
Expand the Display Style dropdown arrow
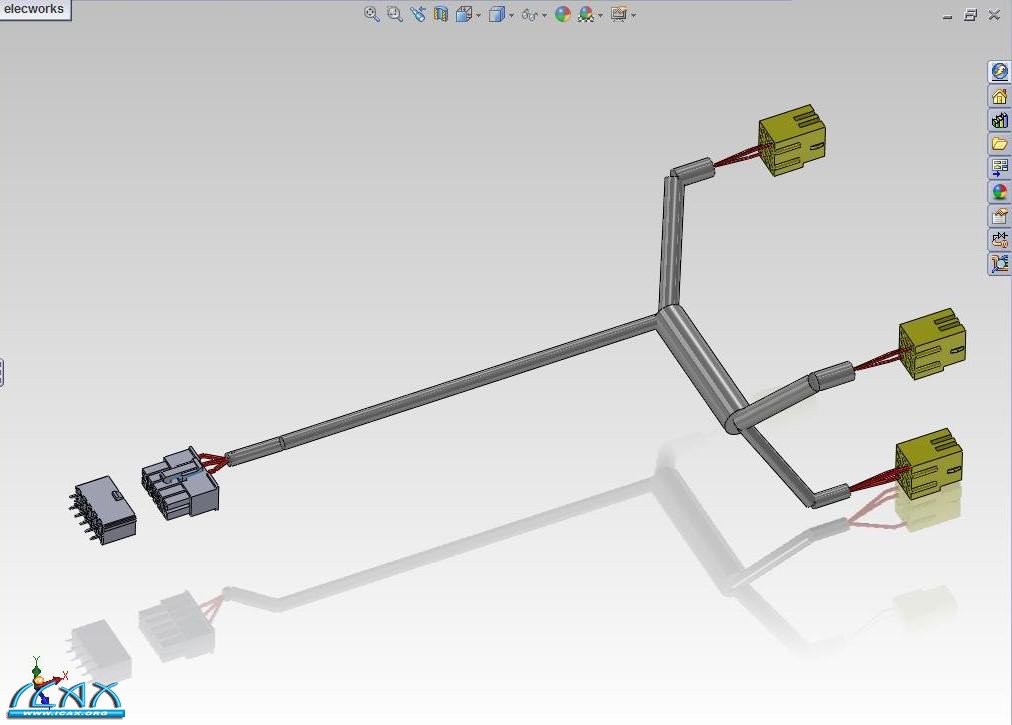[512, 15]
